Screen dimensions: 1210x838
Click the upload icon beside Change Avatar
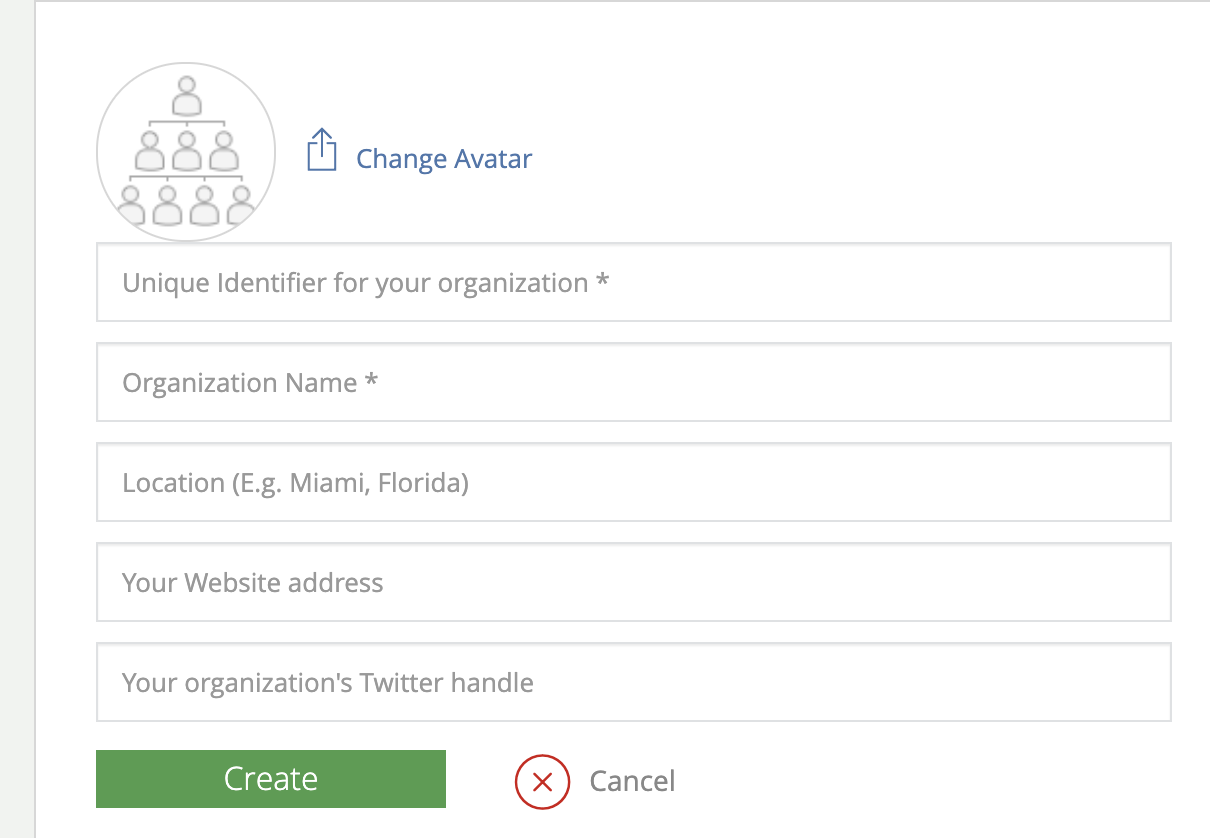(x=321, y=150)
